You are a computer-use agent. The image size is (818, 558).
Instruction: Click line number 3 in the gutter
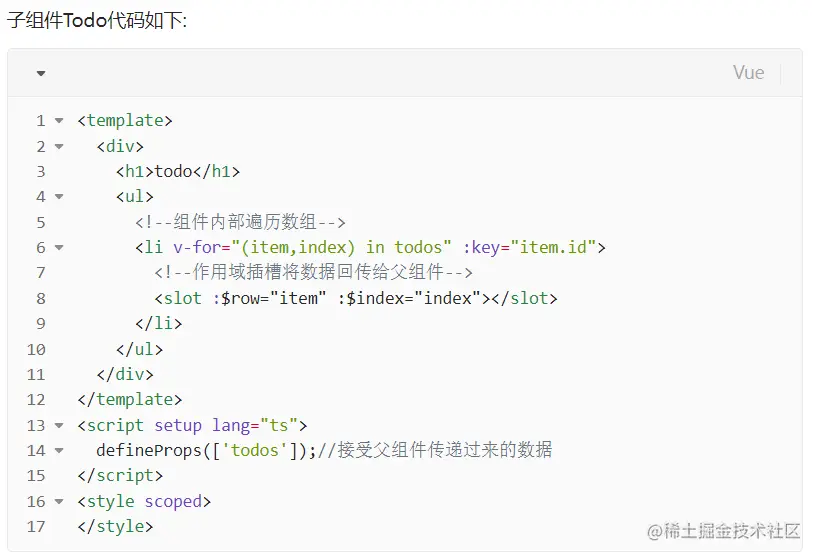41,172
